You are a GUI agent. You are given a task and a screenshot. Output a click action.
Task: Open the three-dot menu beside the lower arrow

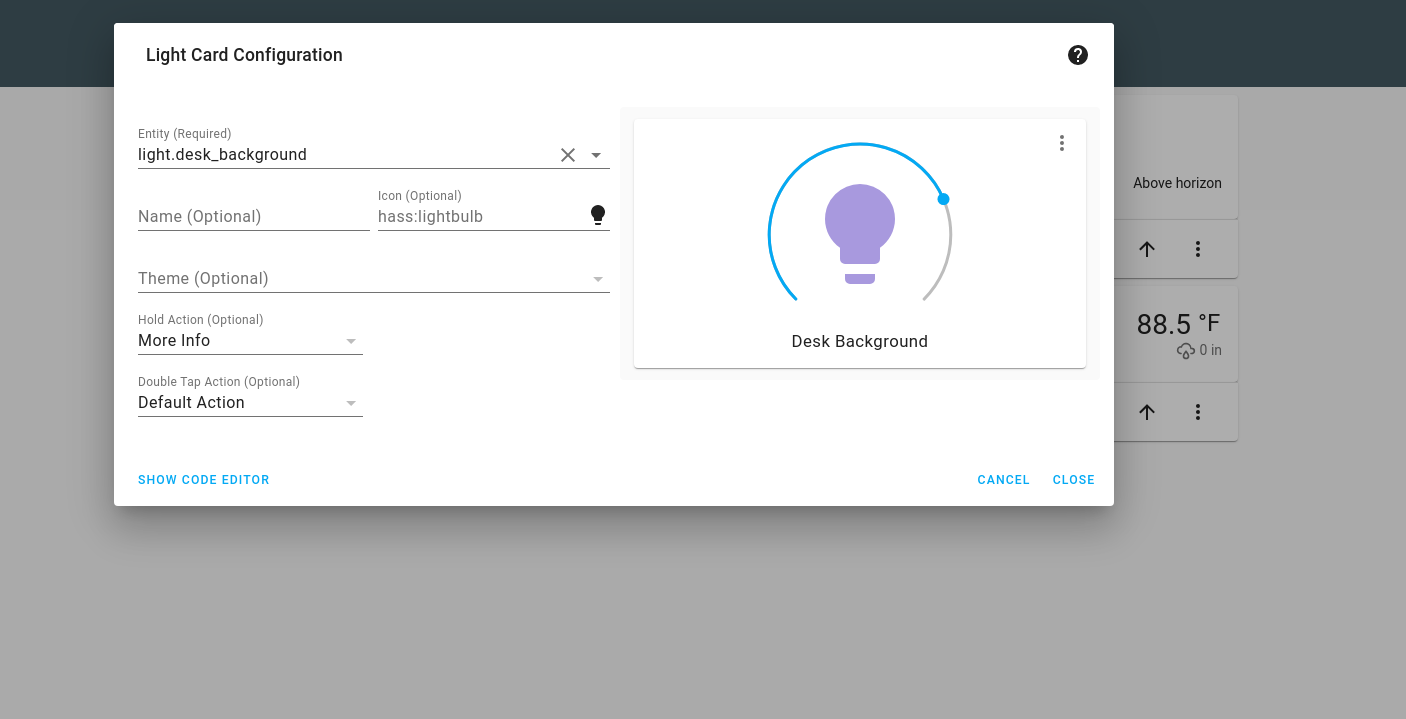pos(1197,411)
